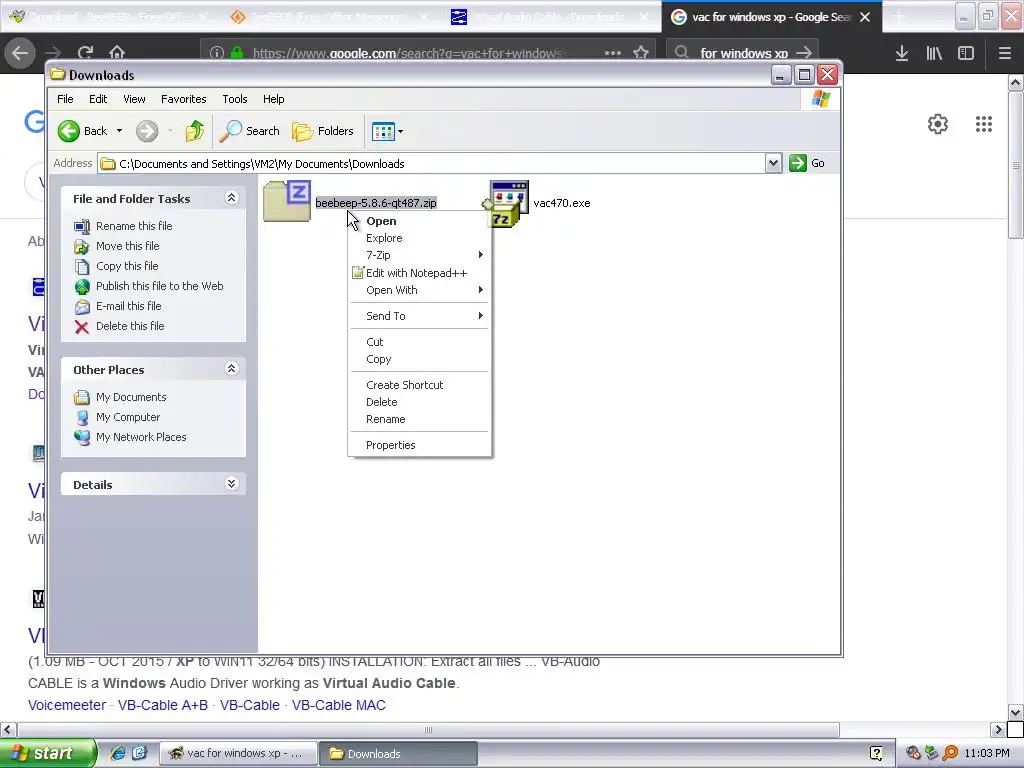1024x768 pixels.
Task: Collapse the File and Folder Tasks panel
Action: [x=231, y=198]
